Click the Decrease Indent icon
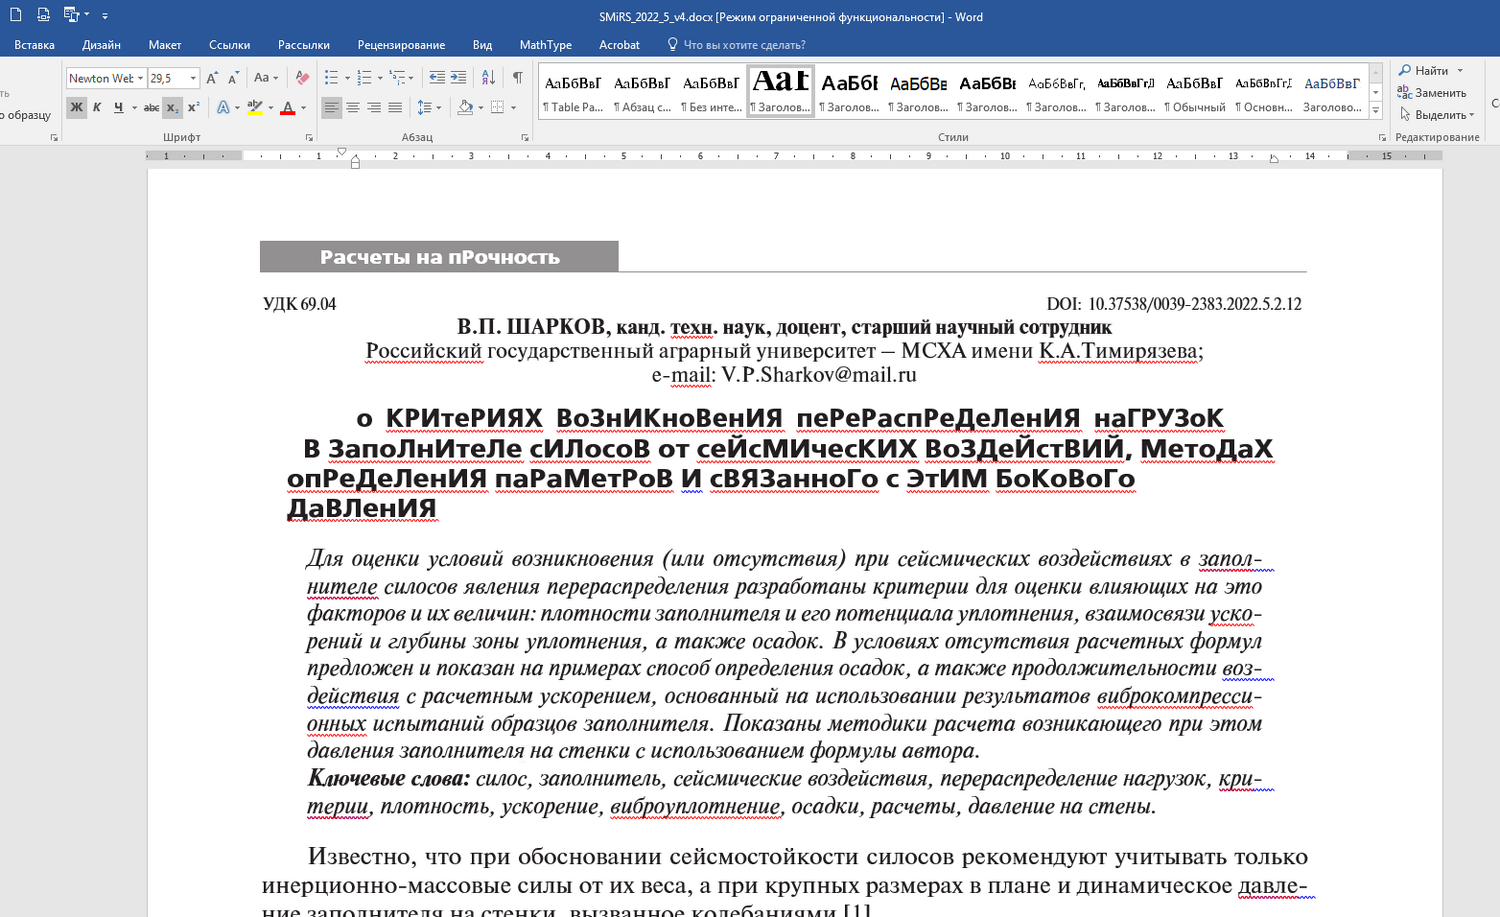This screenshot has width=1500, height=917. (x=437, y=78)
